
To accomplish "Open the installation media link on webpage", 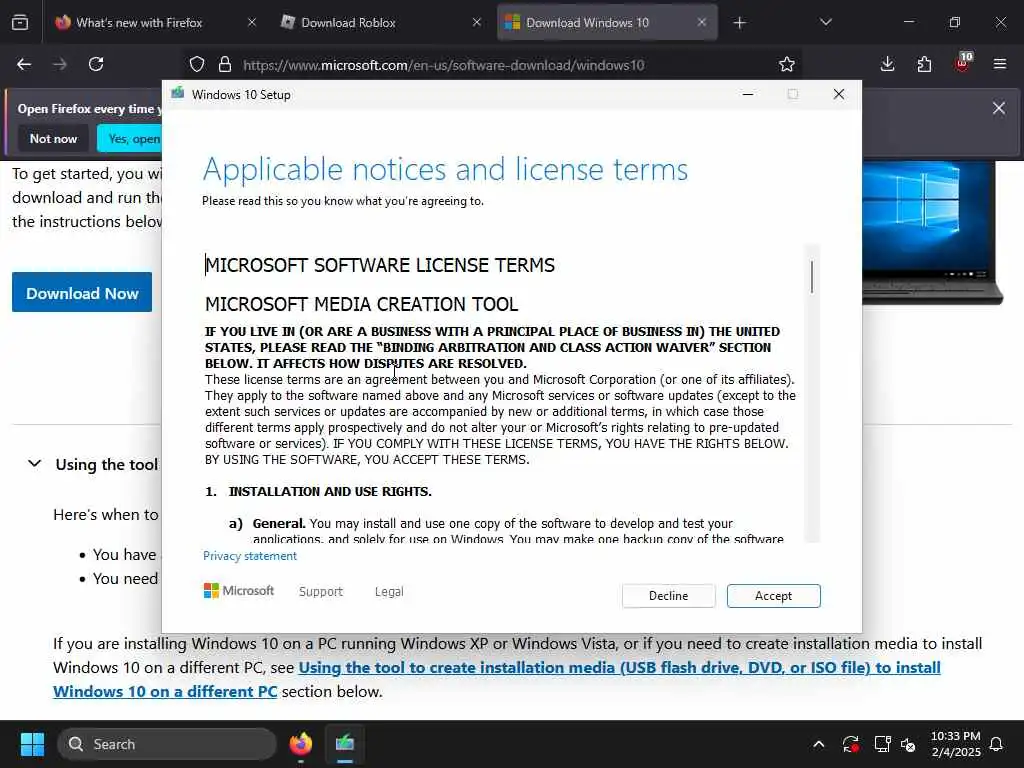I will point(496,679).
